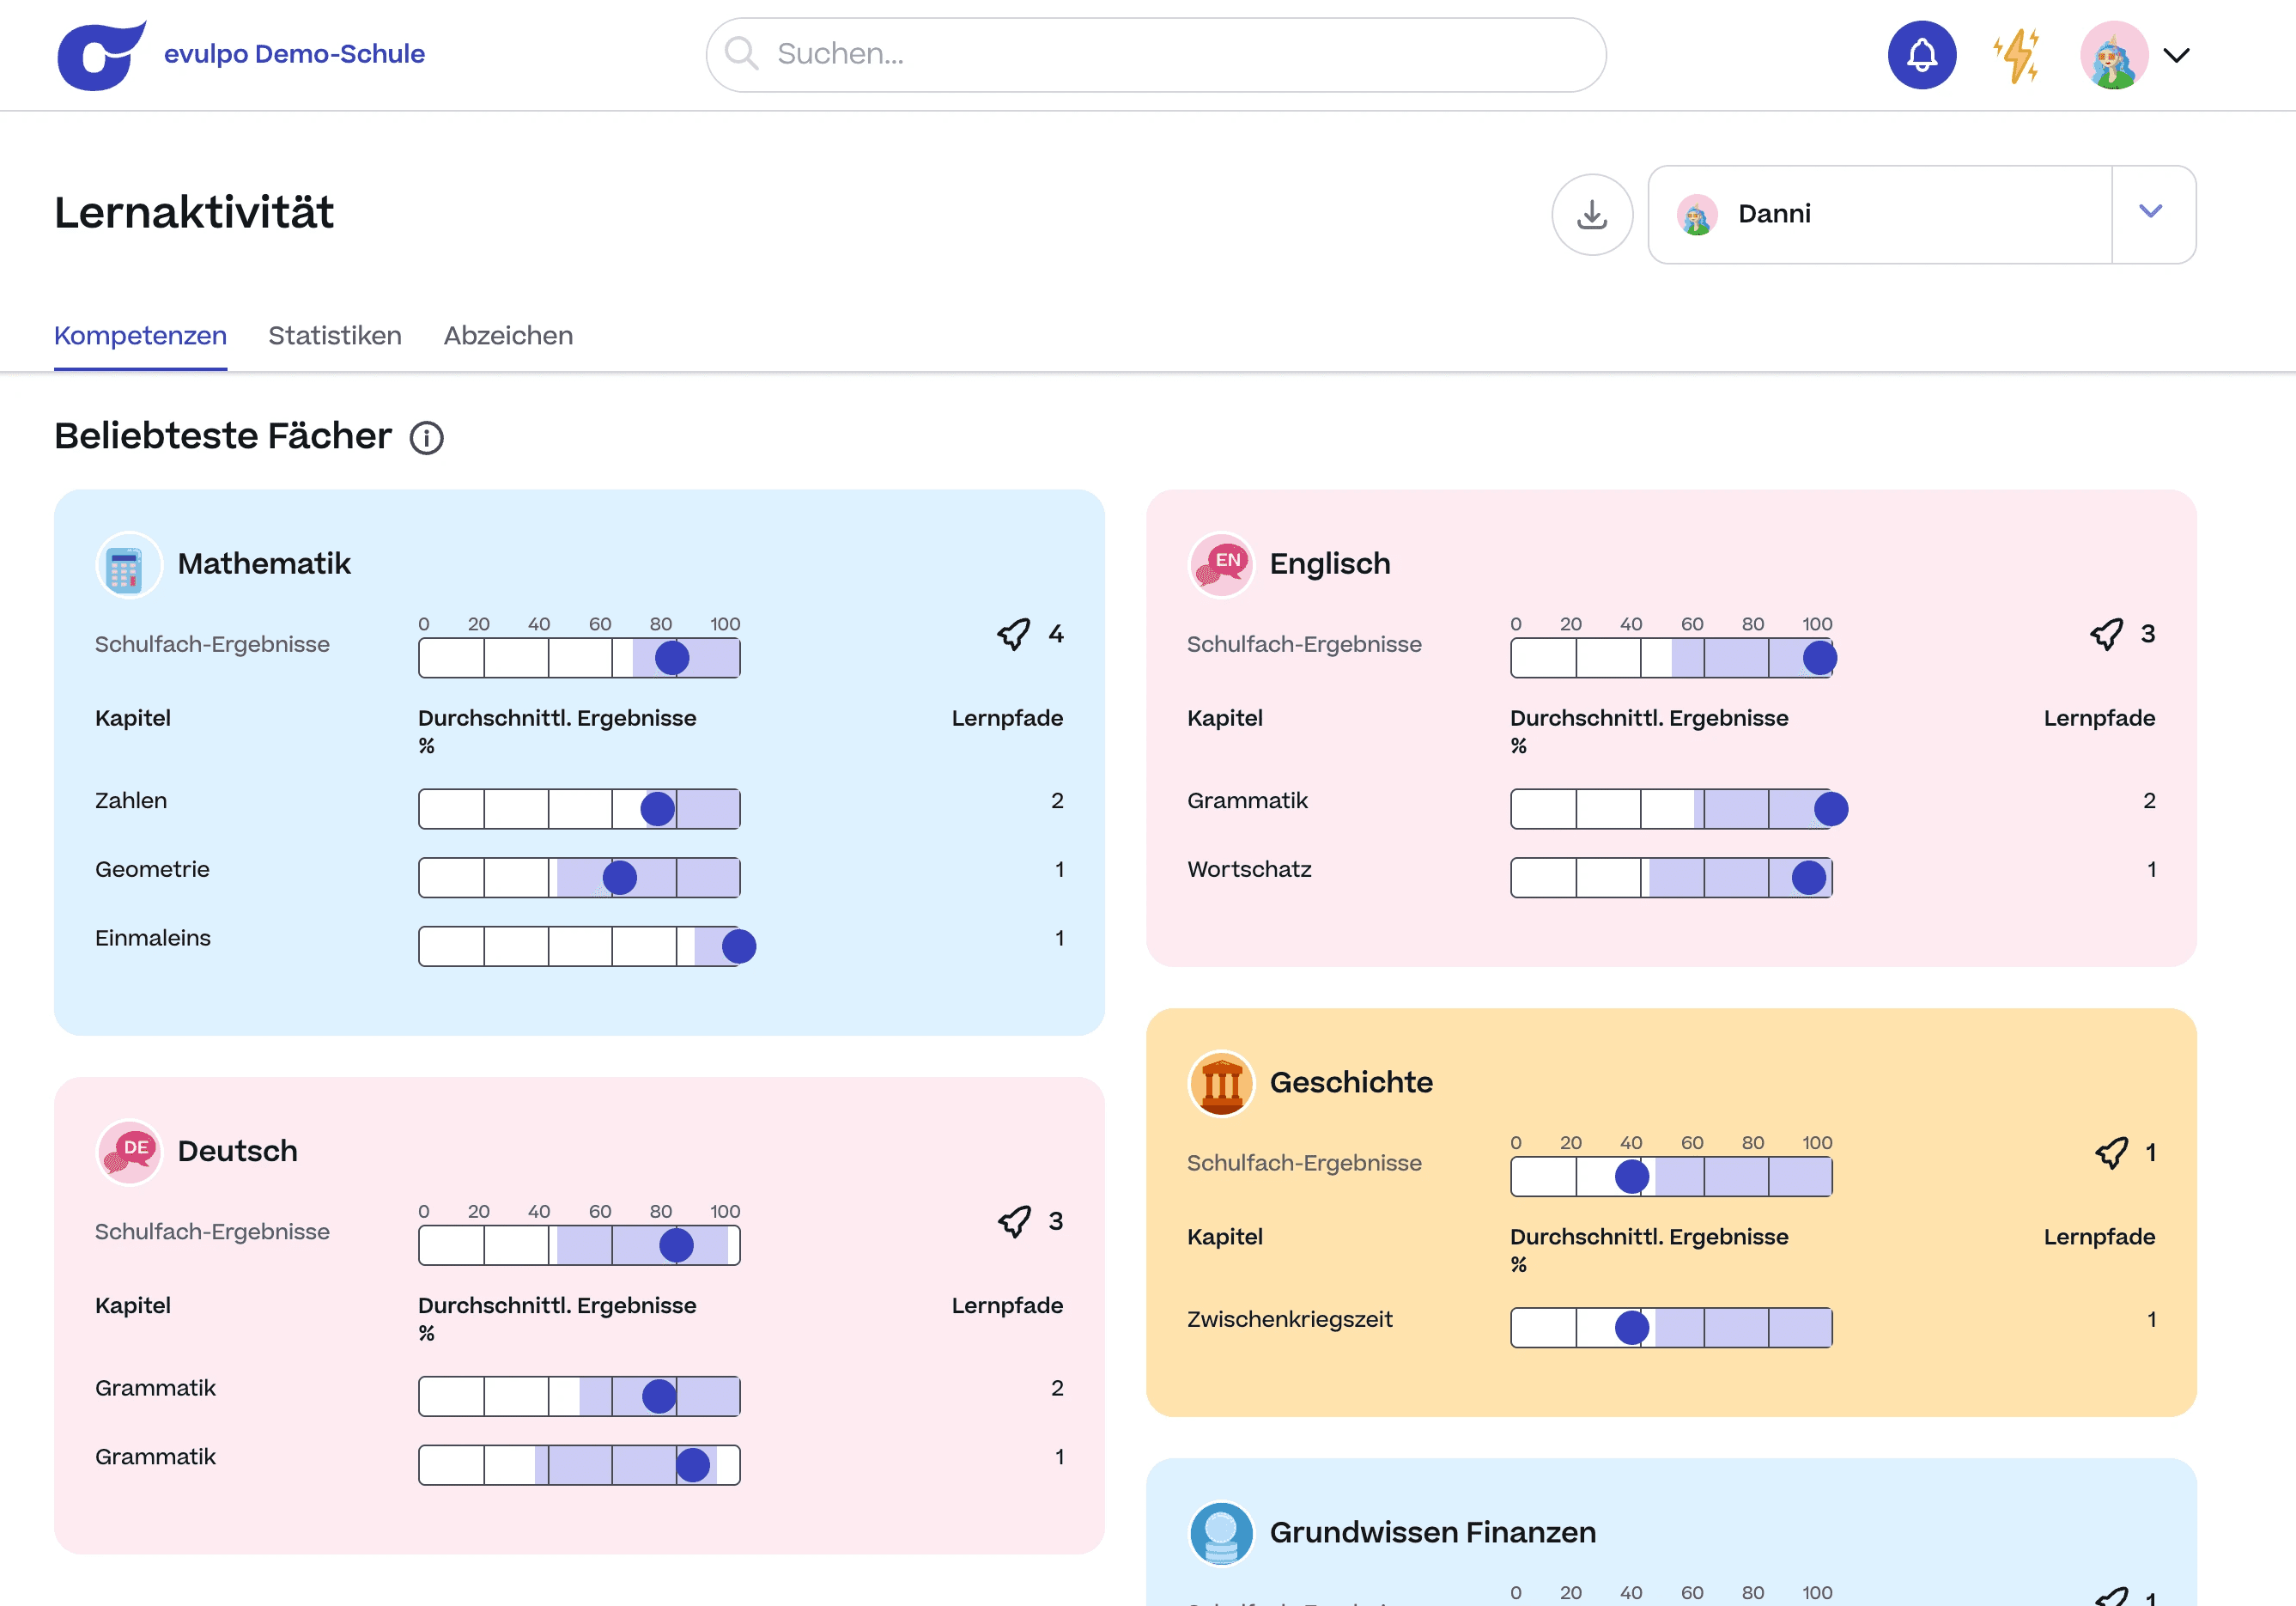Switch to the Abzeichen tab
Image resolution: width=2296 pixels, height=1606 pixels.
point(508,336)
